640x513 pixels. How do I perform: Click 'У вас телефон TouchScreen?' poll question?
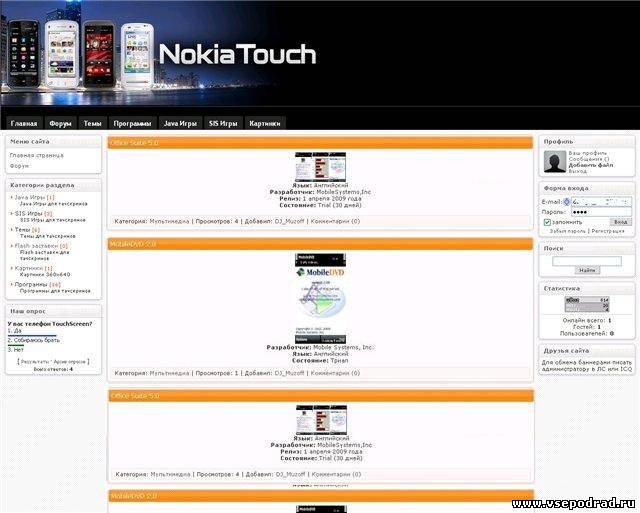click(x=50, y=324)
